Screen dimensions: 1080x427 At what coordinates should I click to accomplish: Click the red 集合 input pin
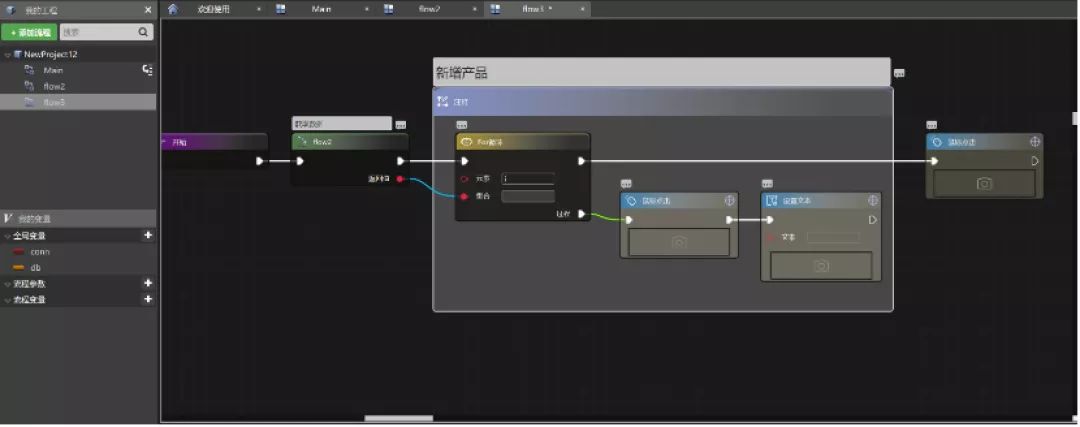(464, 196)
